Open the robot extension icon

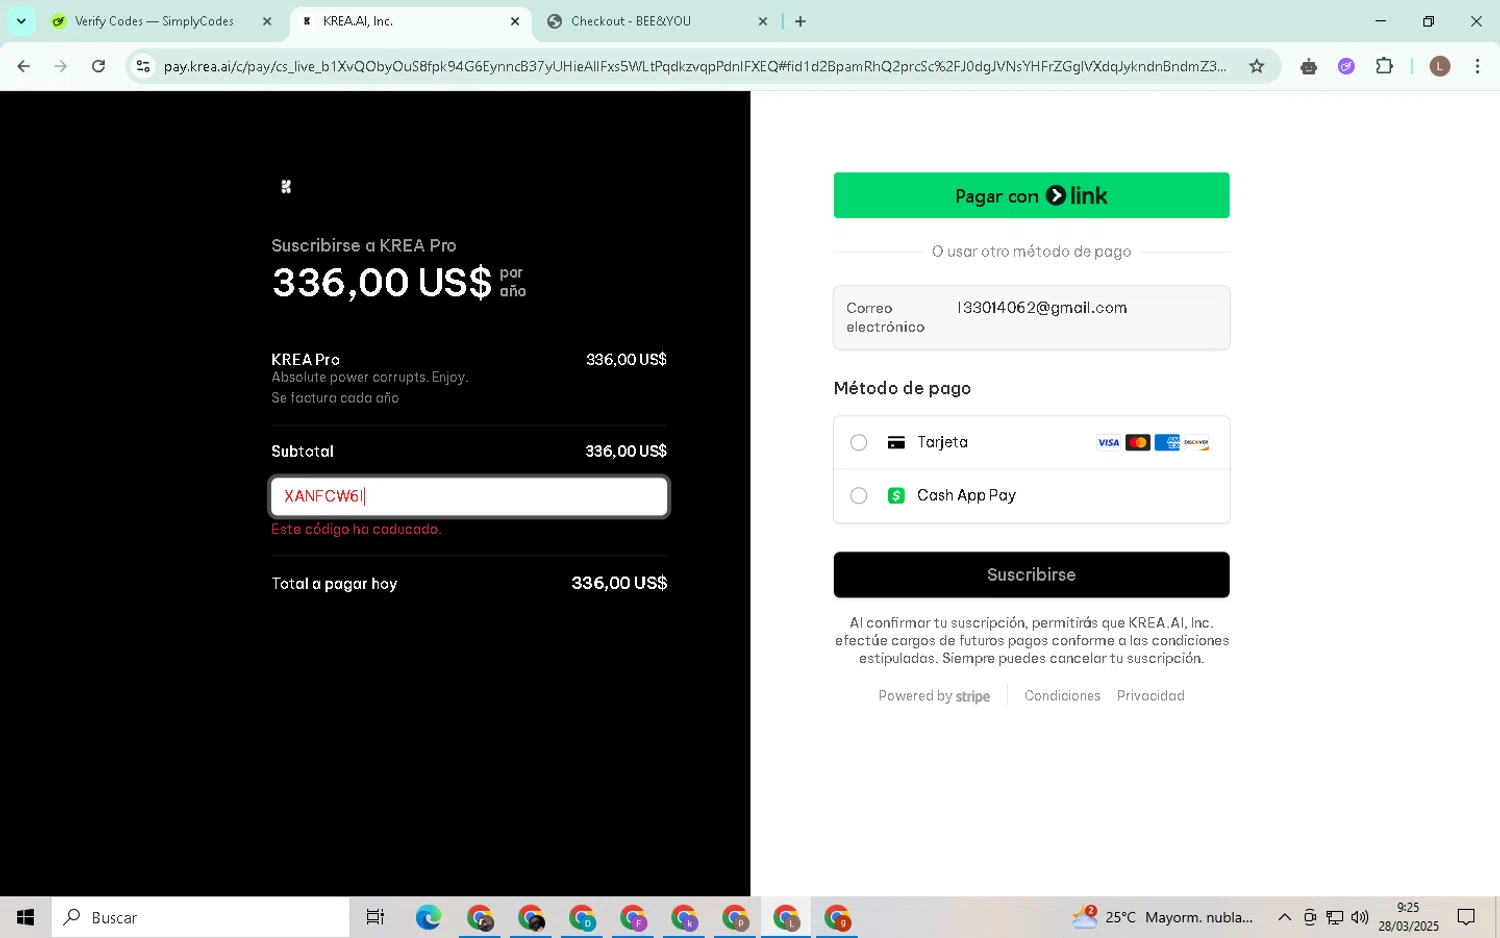tap(1309, 66)
